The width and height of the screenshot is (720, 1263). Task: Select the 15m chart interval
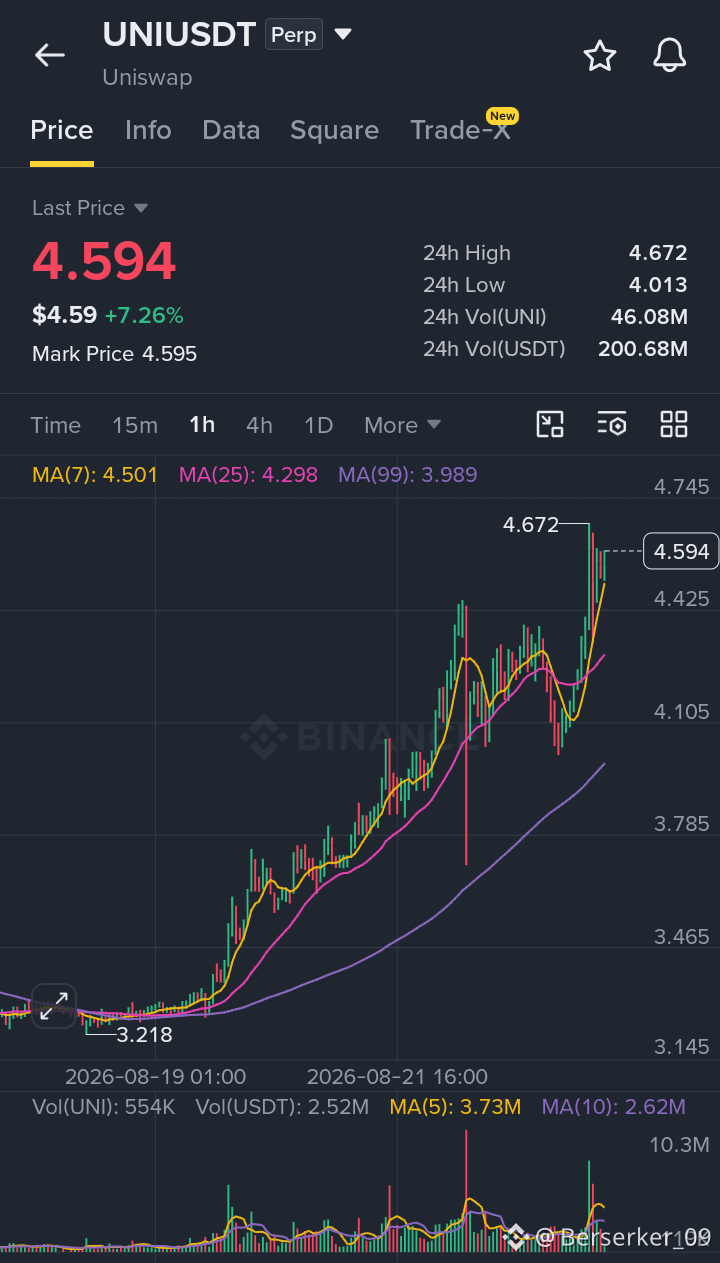click(x=135, y=425)
